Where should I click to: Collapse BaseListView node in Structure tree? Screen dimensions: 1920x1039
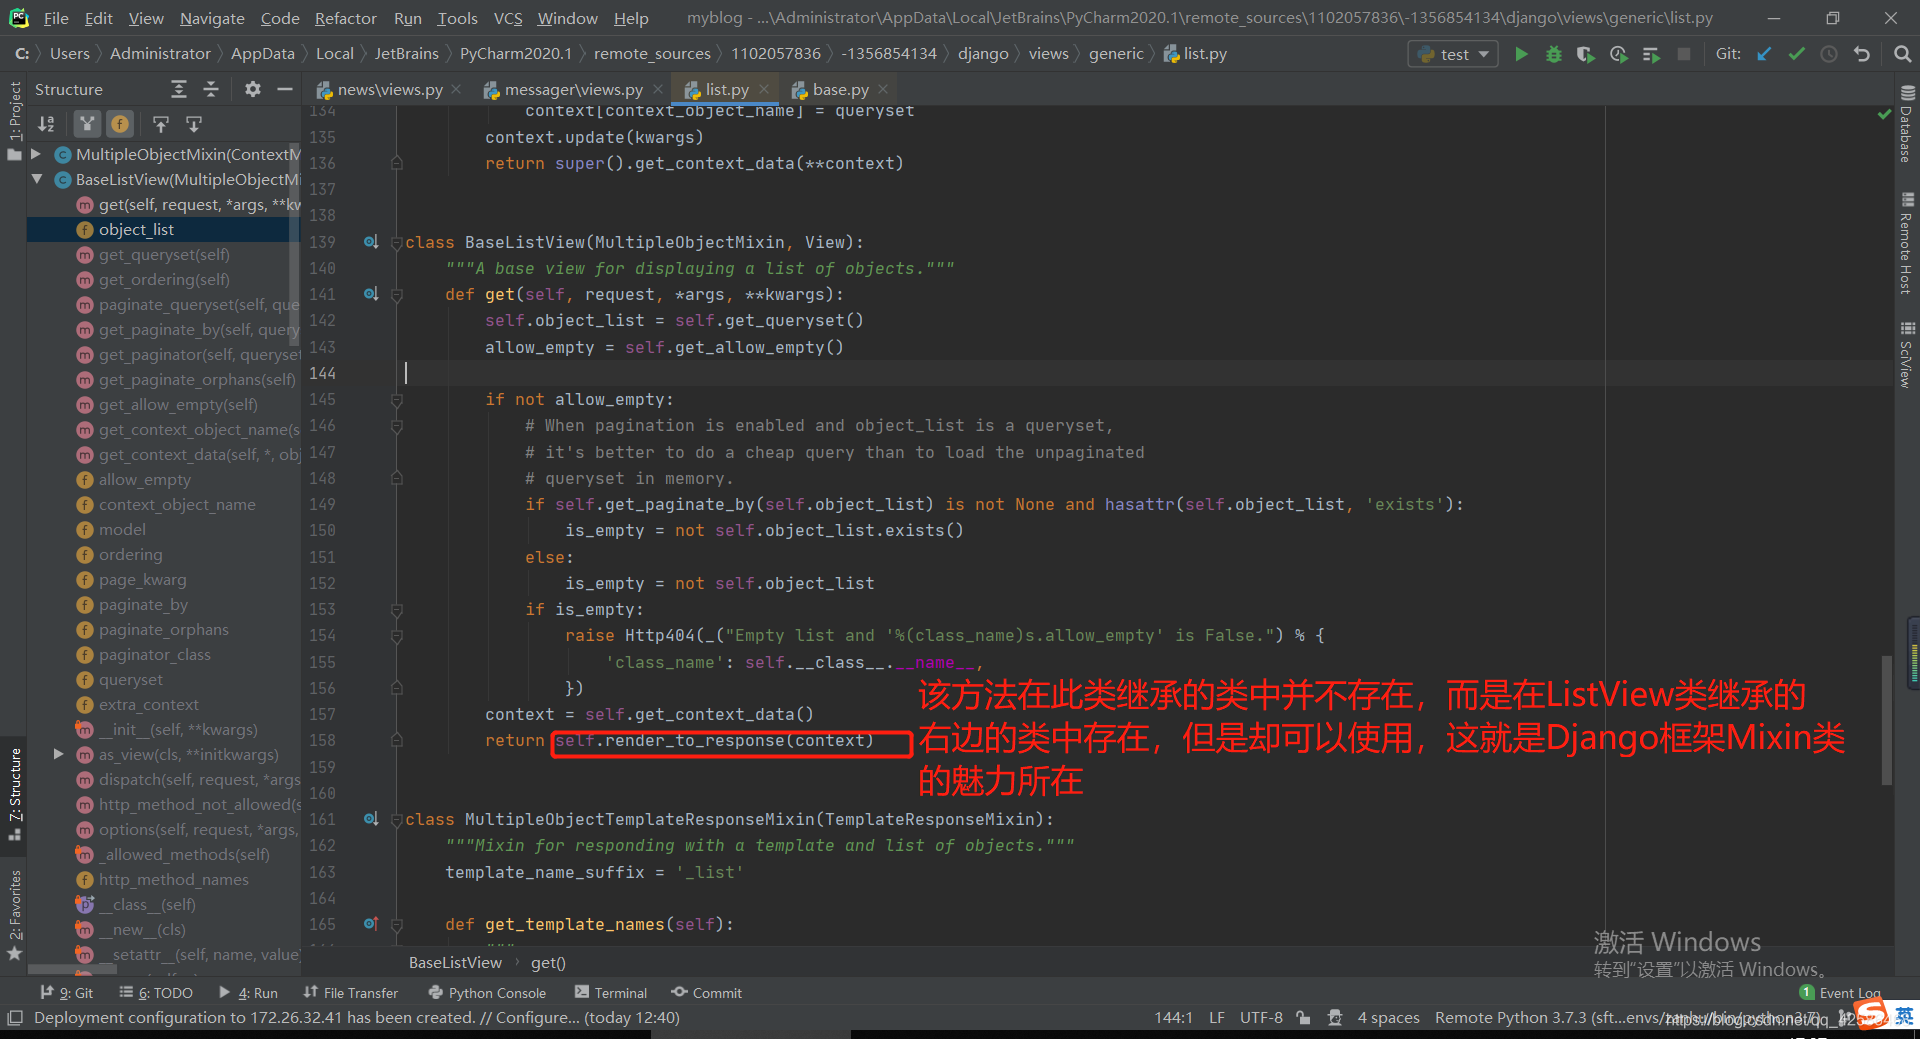coord(37,179)
